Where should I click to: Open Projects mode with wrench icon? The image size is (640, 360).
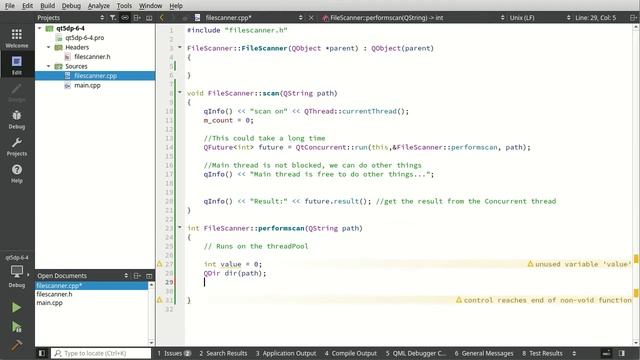(17, 147)
